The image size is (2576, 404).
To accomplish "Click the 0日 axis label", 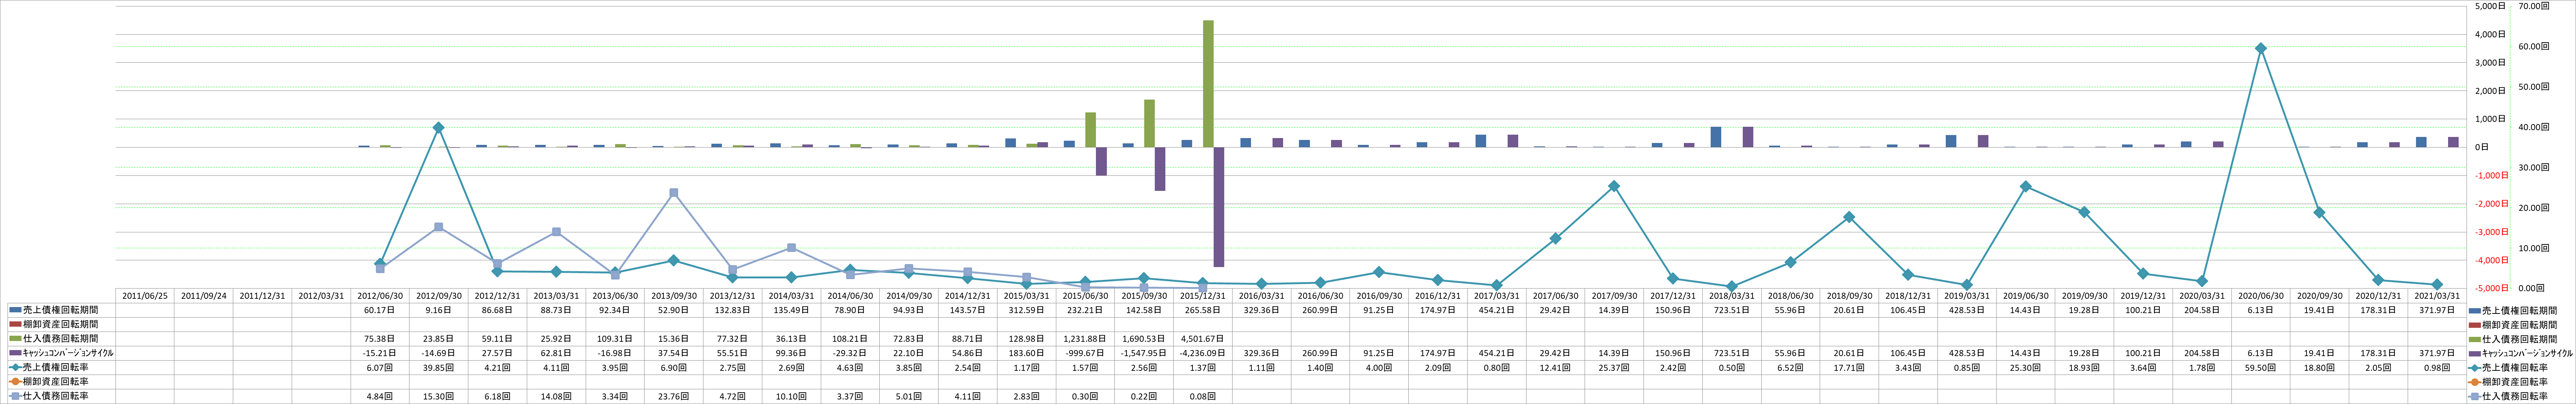I will click(2482, 147).
